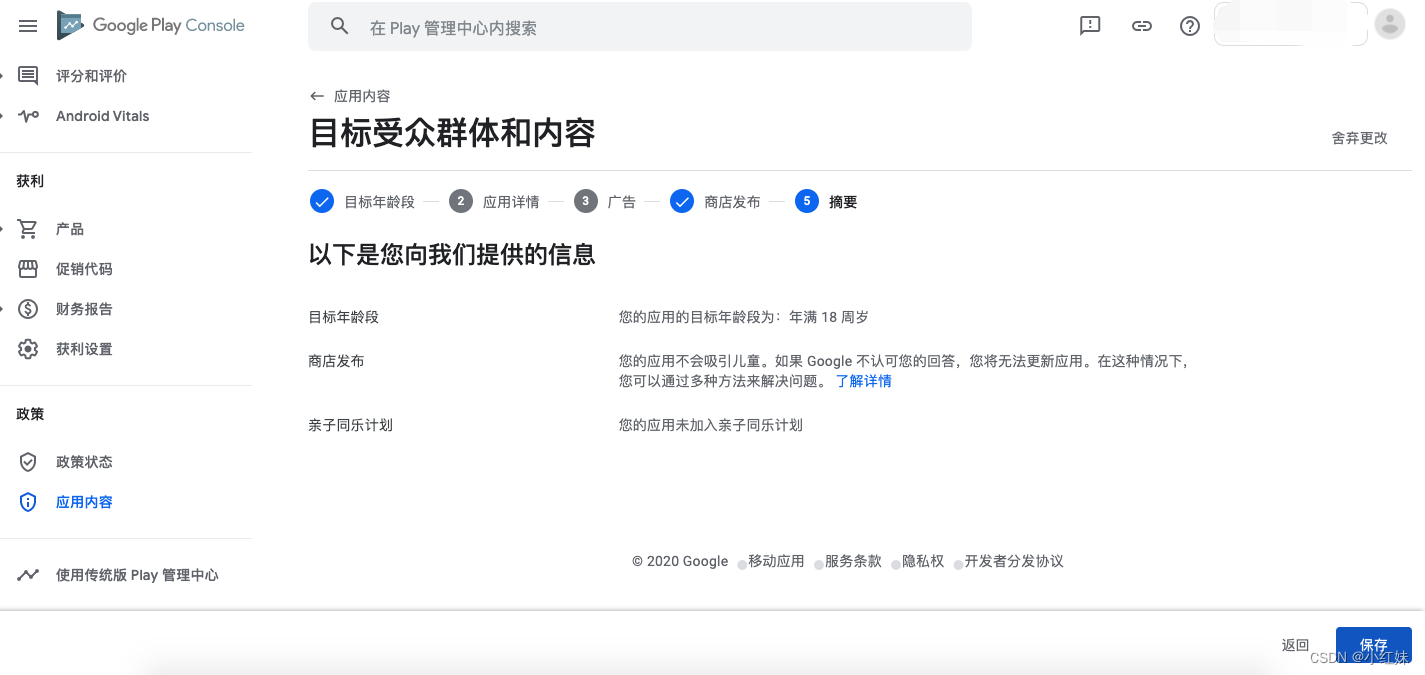Click the 保存 button
1425x675 pixels.
(x=1373, y=645)
